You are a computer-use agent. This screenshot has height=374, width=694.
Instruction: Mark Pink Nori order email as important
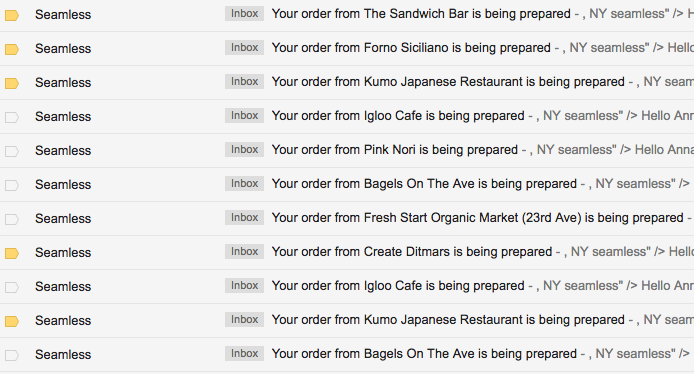[x=12, y=151]
